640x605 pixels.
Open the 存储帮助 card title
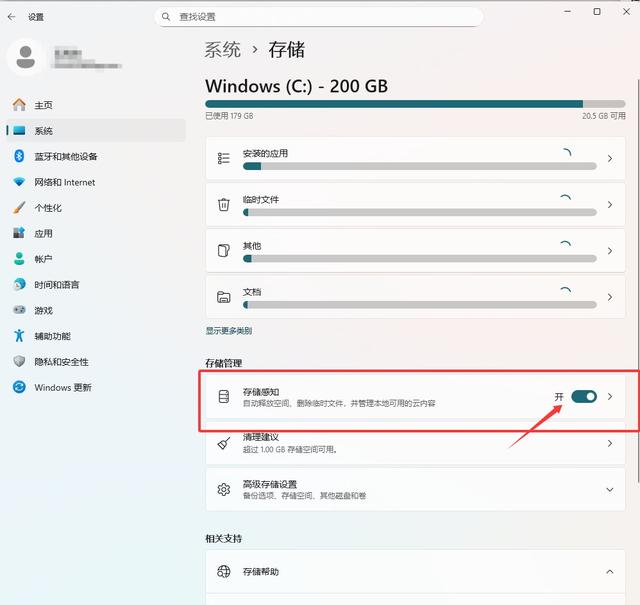261,572
